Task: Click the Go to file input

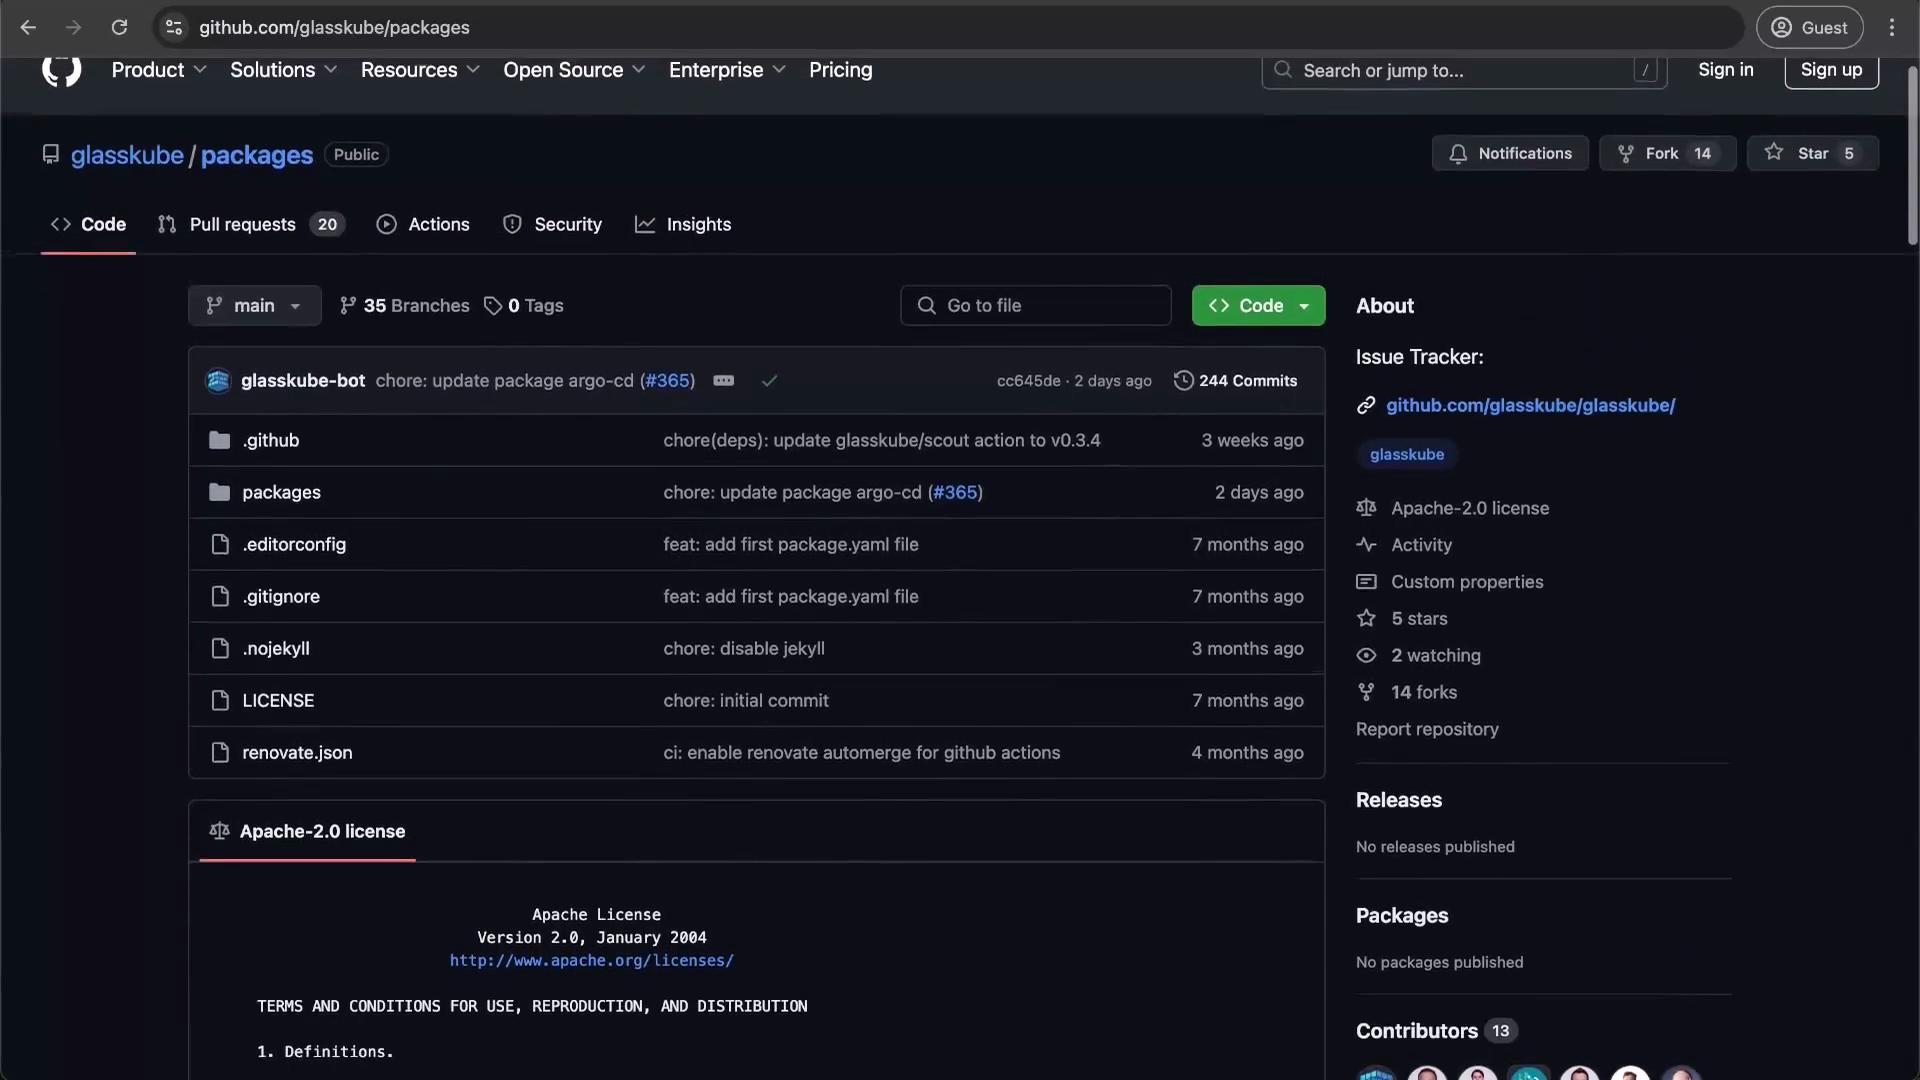Action: [1035, 305]
